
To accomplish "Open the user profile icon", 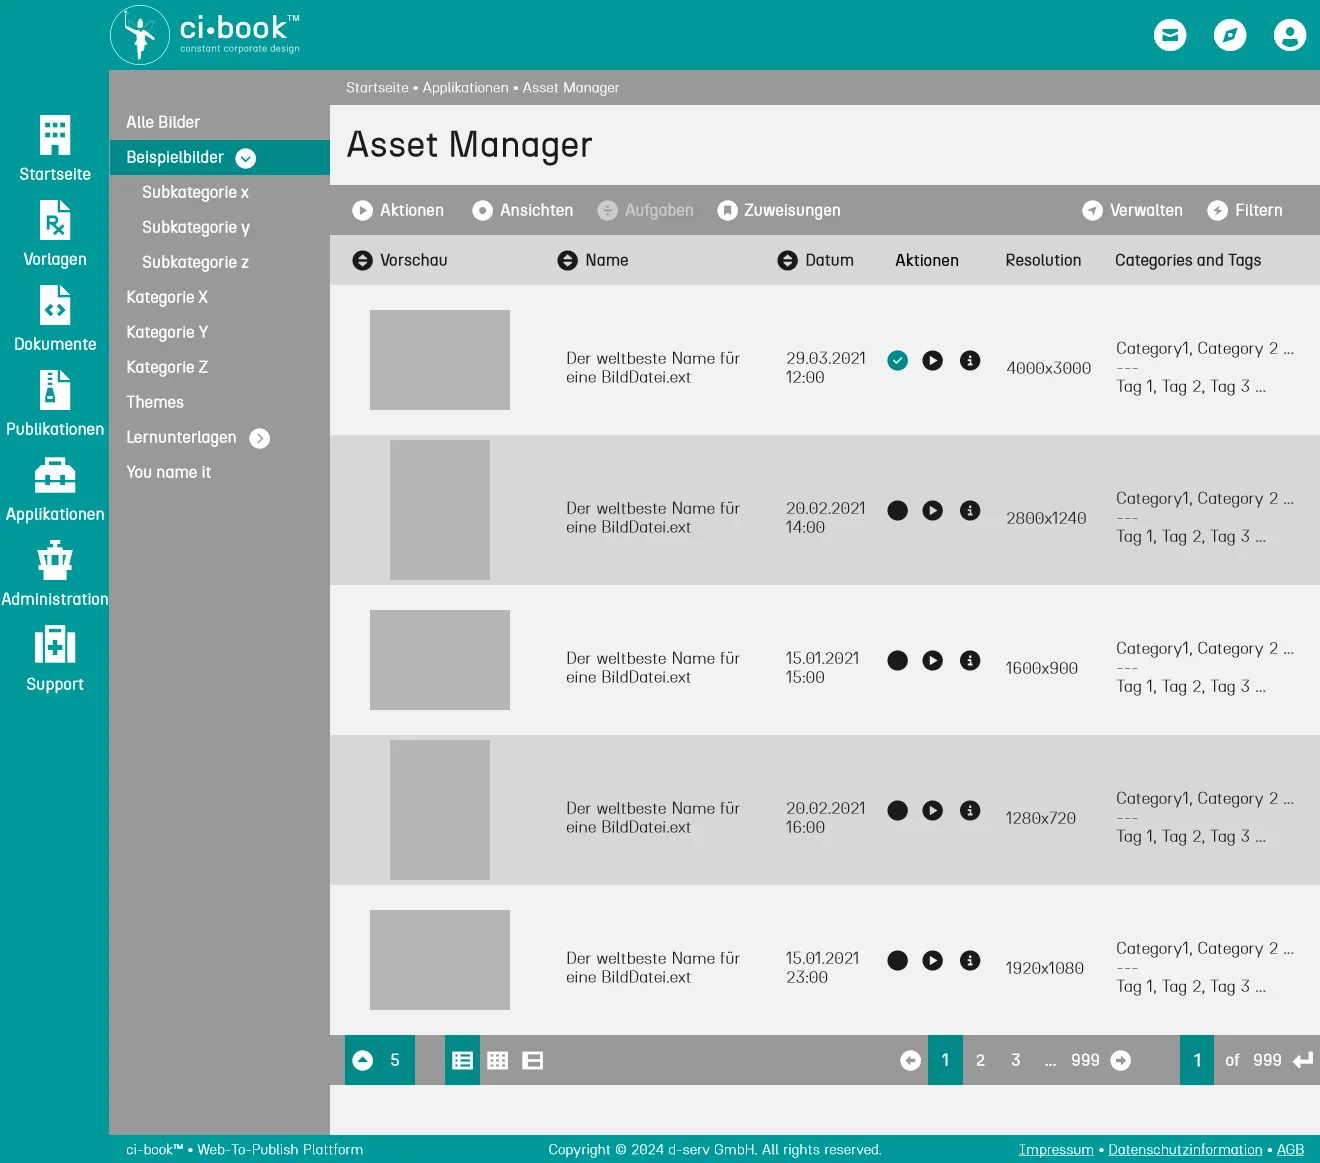I will [1290, 35].
